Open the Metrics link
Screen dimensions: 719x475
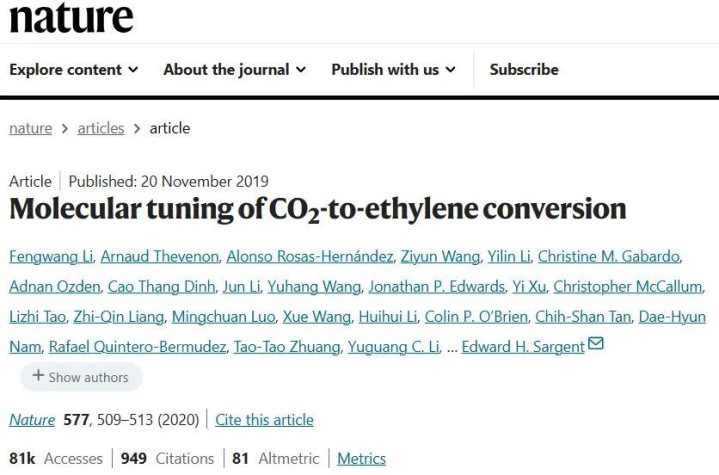click(361, 458)
